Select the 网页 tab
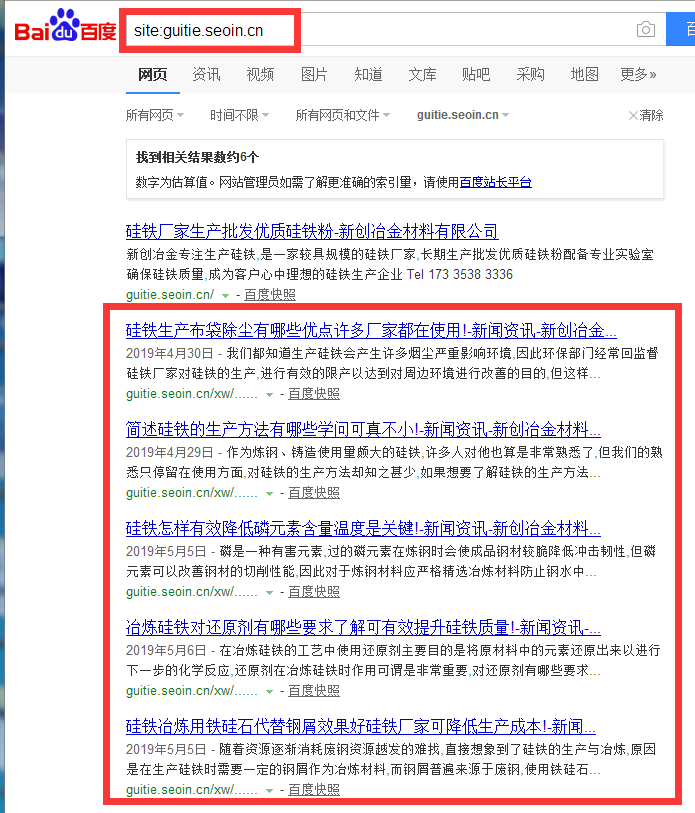Image resolution: width=695 pixels, height=813 pixels. tap(152, 75)
